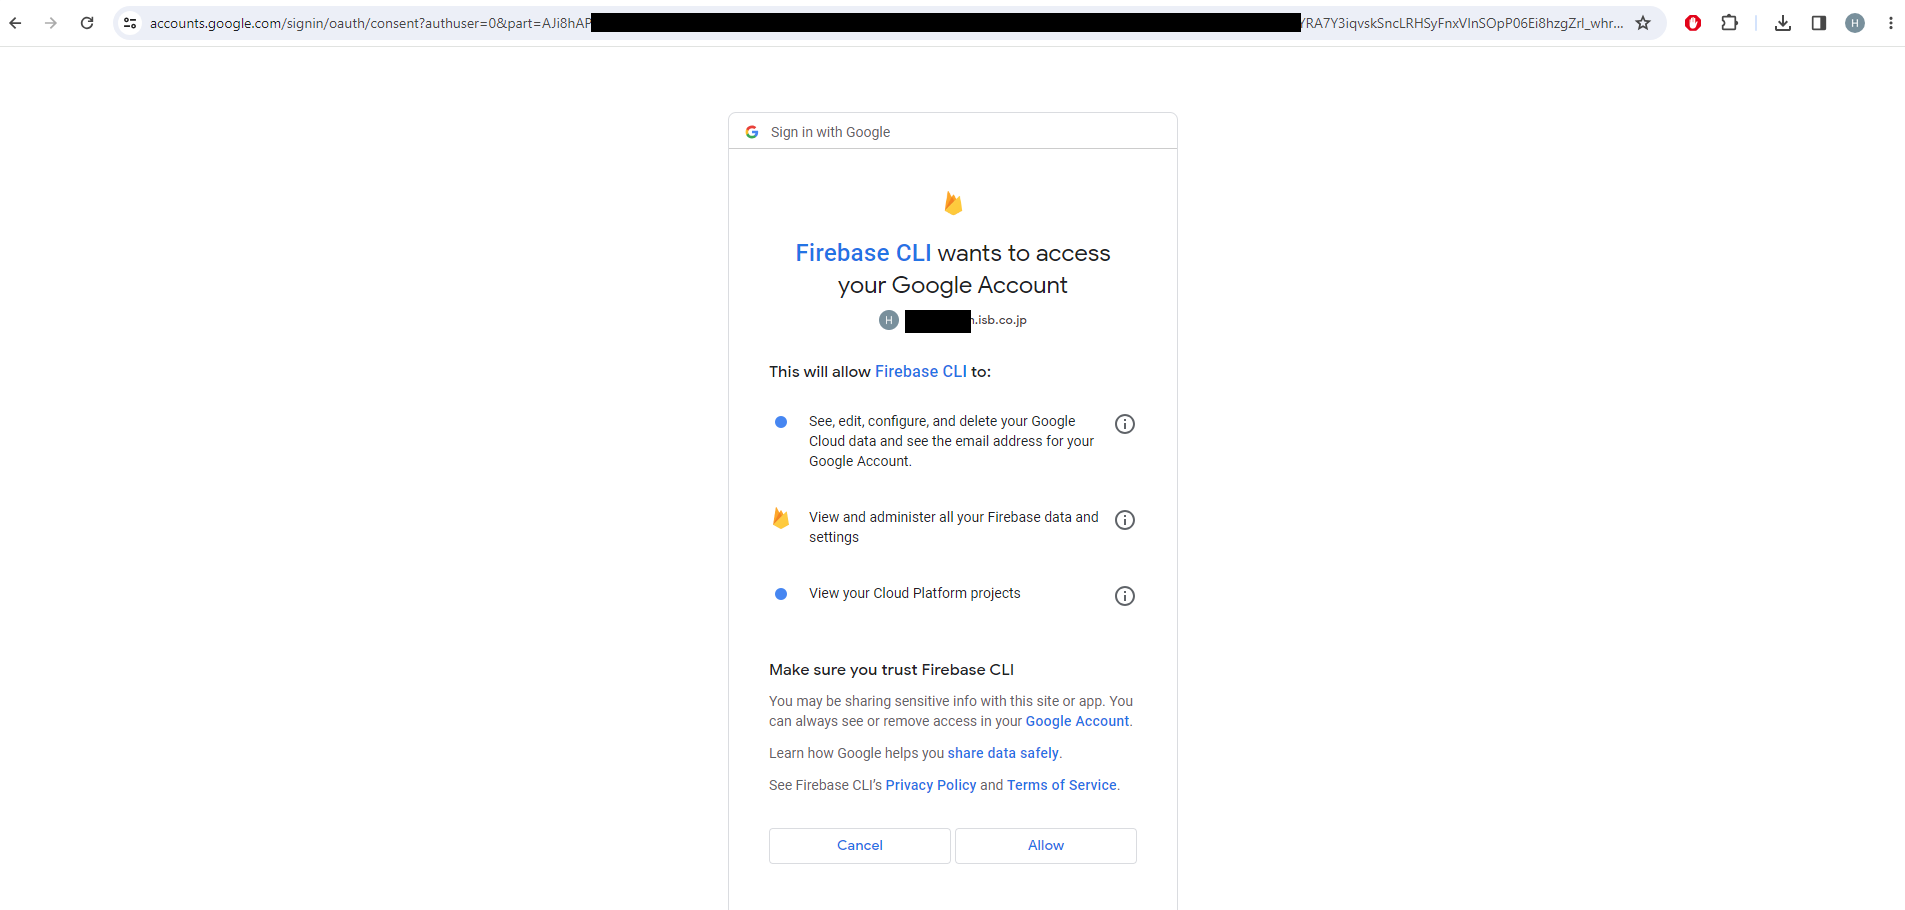Show info for Firebase data permission
The image size is (1905, 910).
click(1125, 520)
